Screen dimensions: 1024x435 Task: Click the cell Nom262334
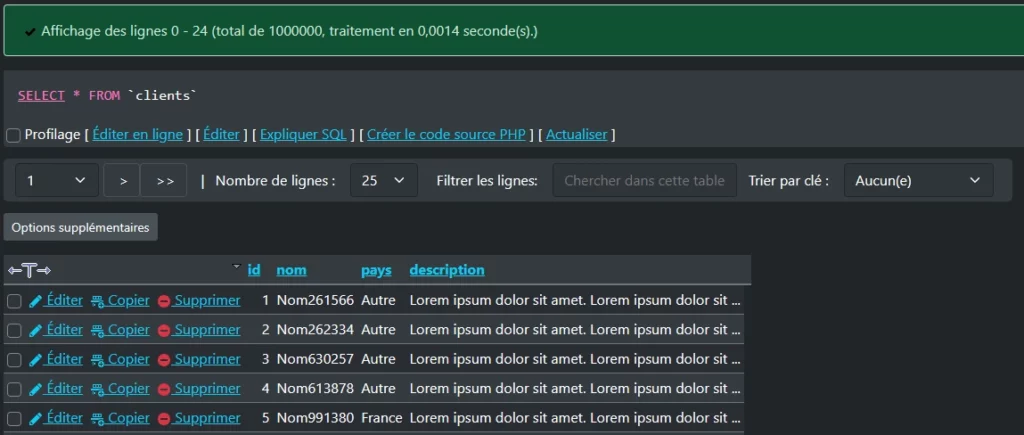tap(315, 330)
